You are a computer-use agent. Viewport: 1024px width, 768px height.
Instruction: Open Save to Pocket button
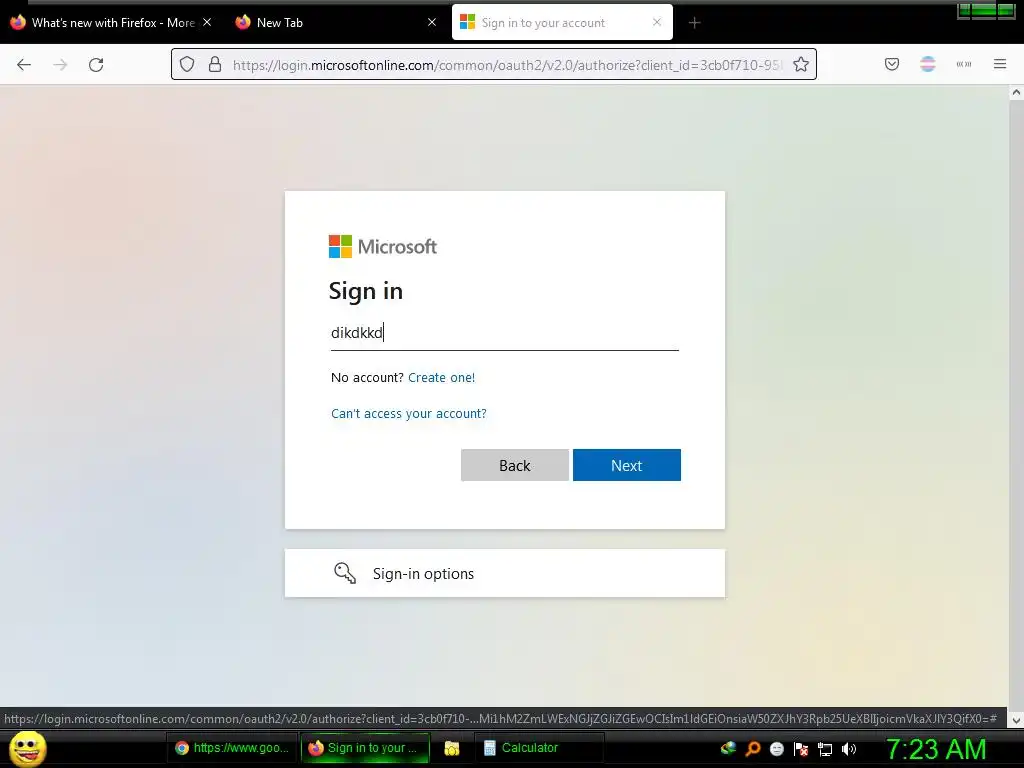pos(892,64)
